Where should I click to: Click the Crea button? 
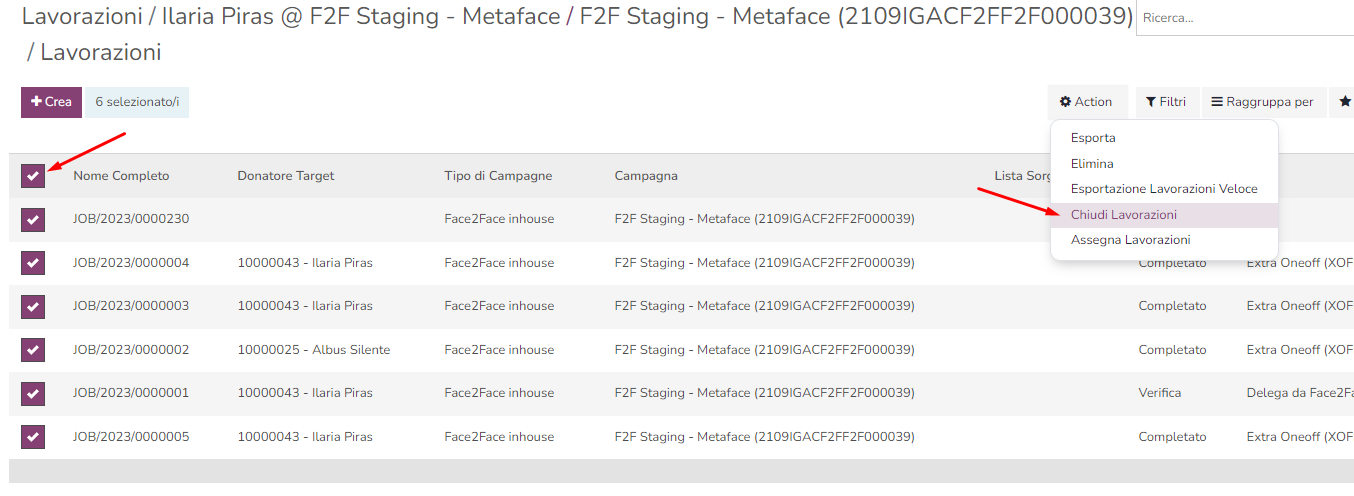coord(51,102)
